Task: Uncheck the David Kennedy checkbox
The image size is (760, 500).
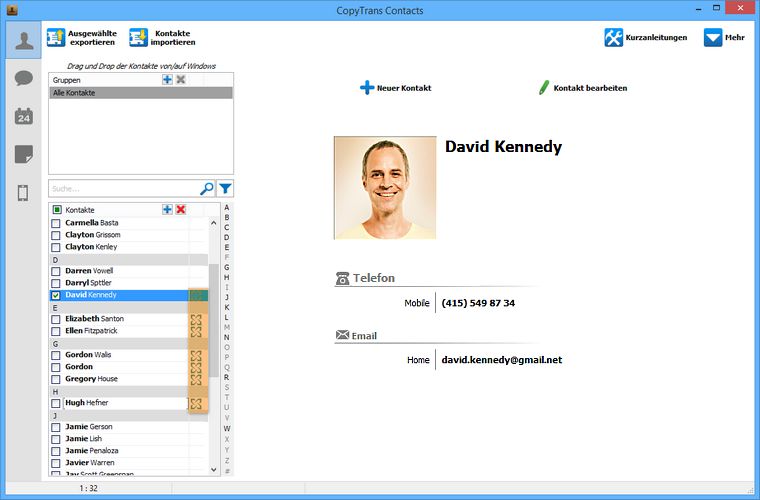Action: (56, 296)
